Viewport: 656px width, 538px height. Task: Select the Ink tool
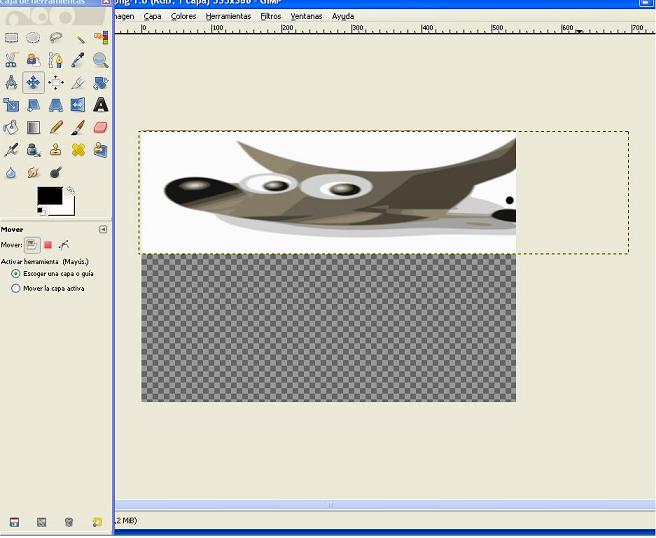(x=33, y=150)
